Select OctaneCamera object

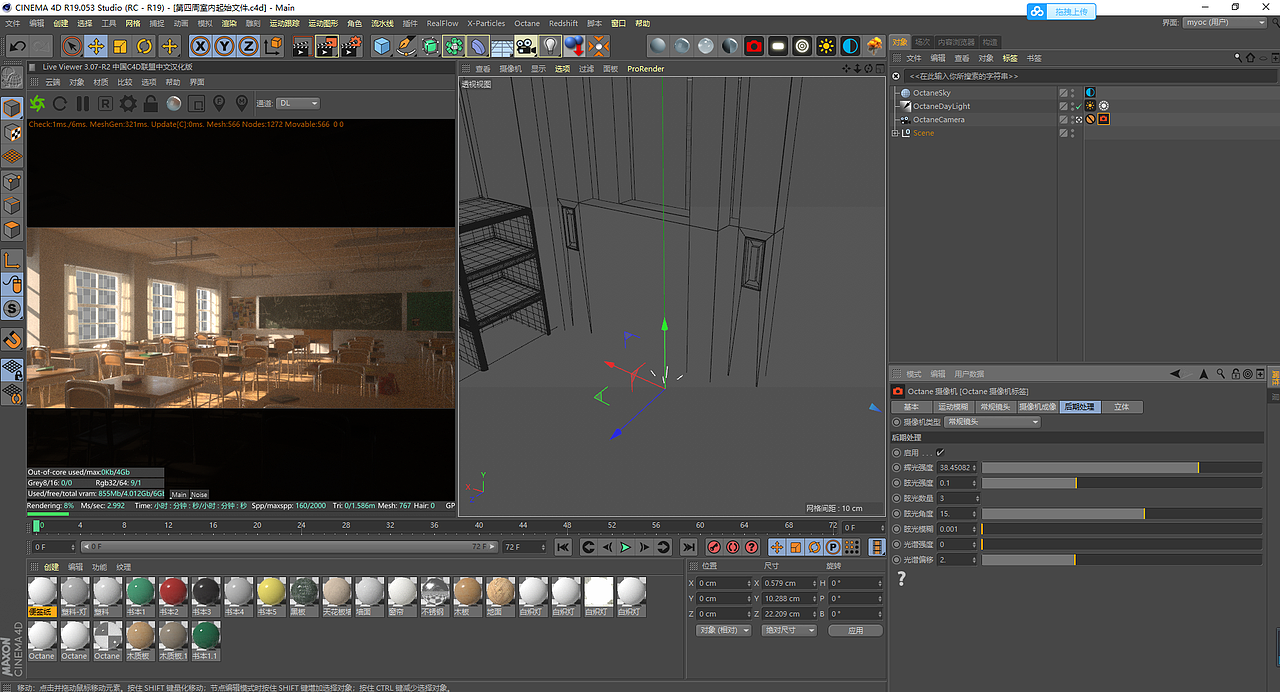tap(938, 119)
